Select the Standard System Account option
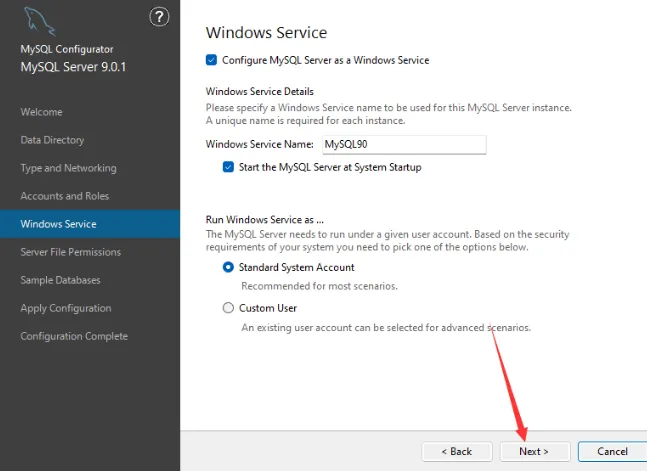Screen dimensions: 647x471 (228, 267)
